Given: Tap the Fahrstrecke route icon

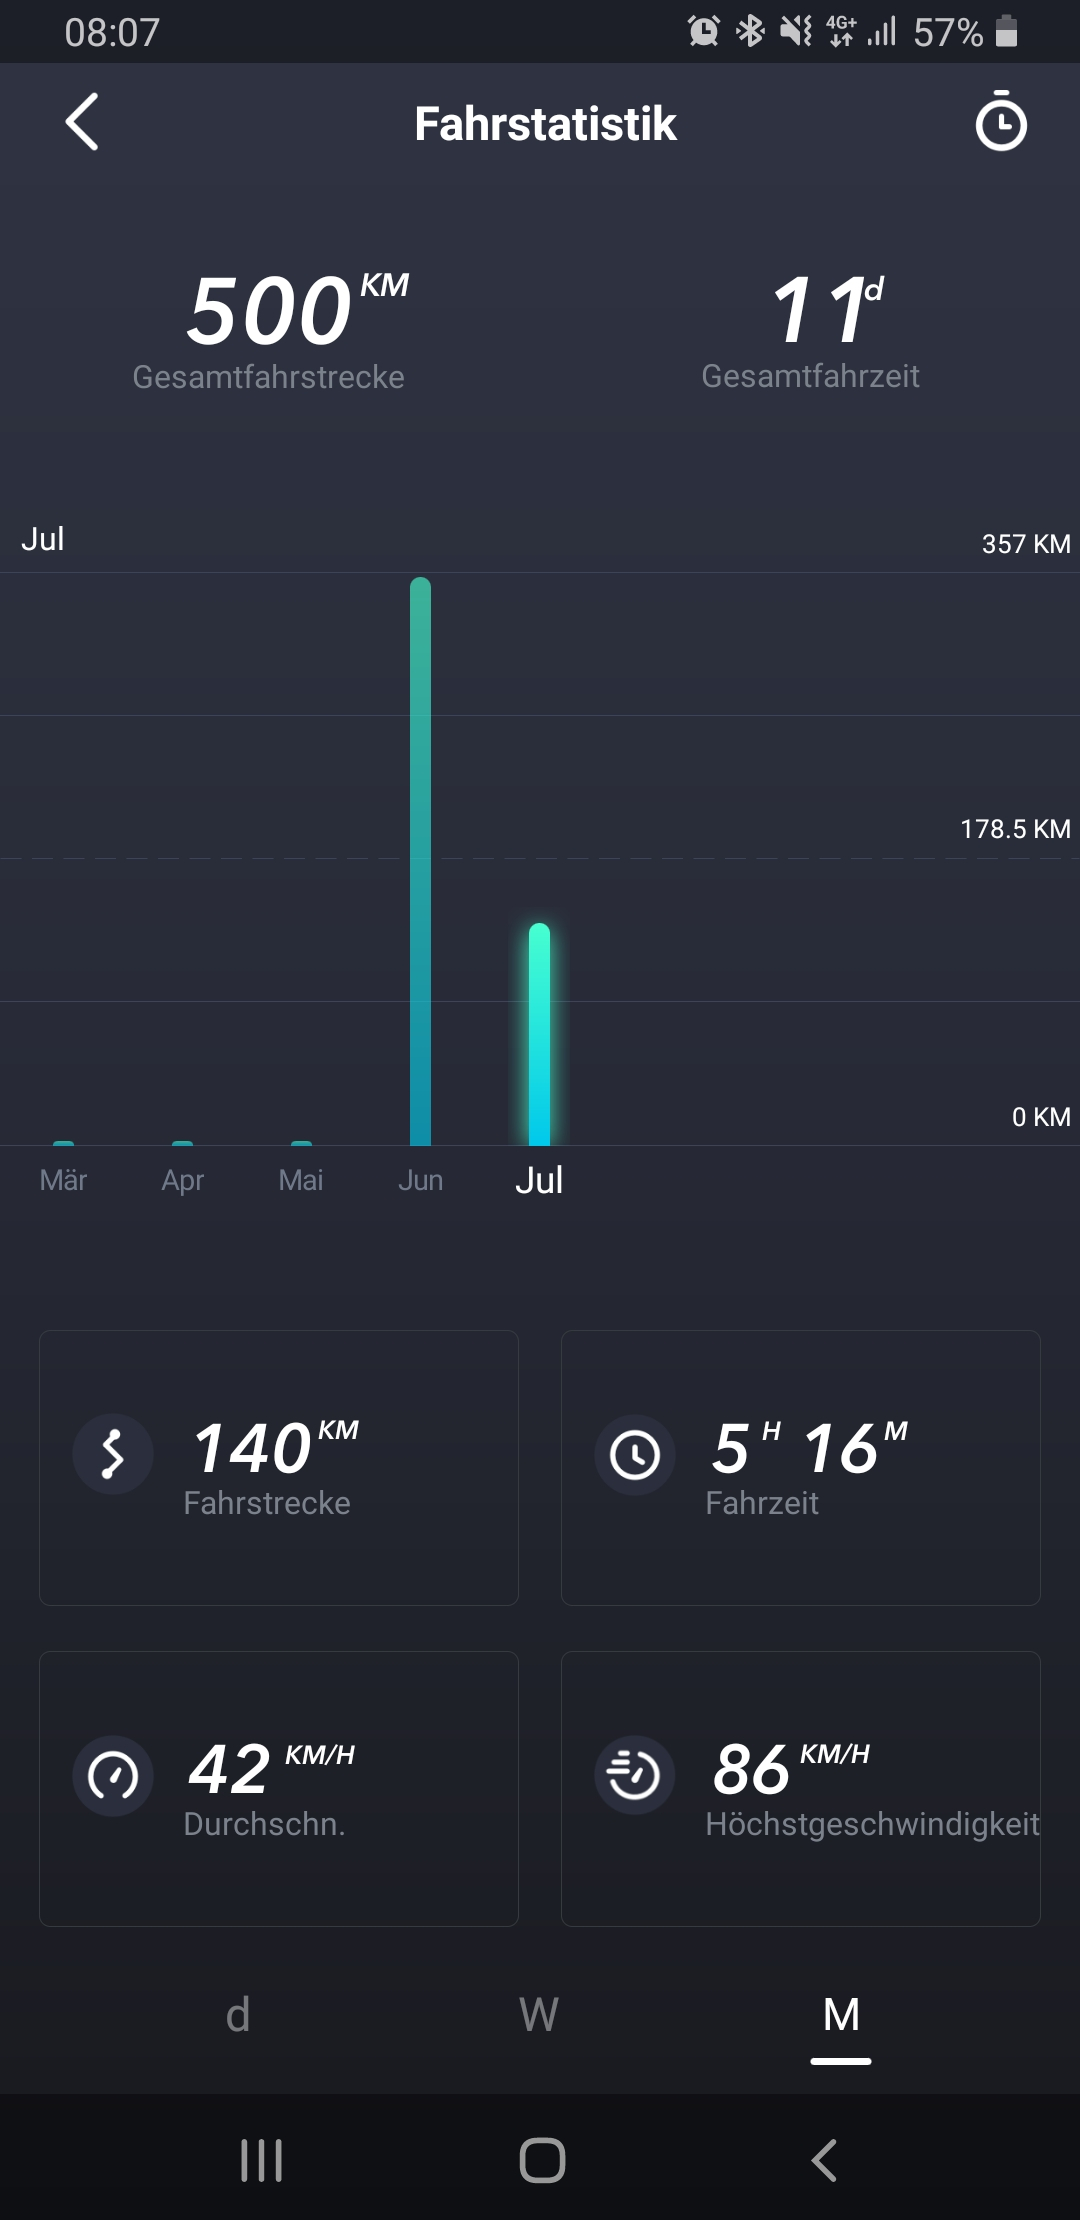Looking at the screenshot, I should 113,1454.
